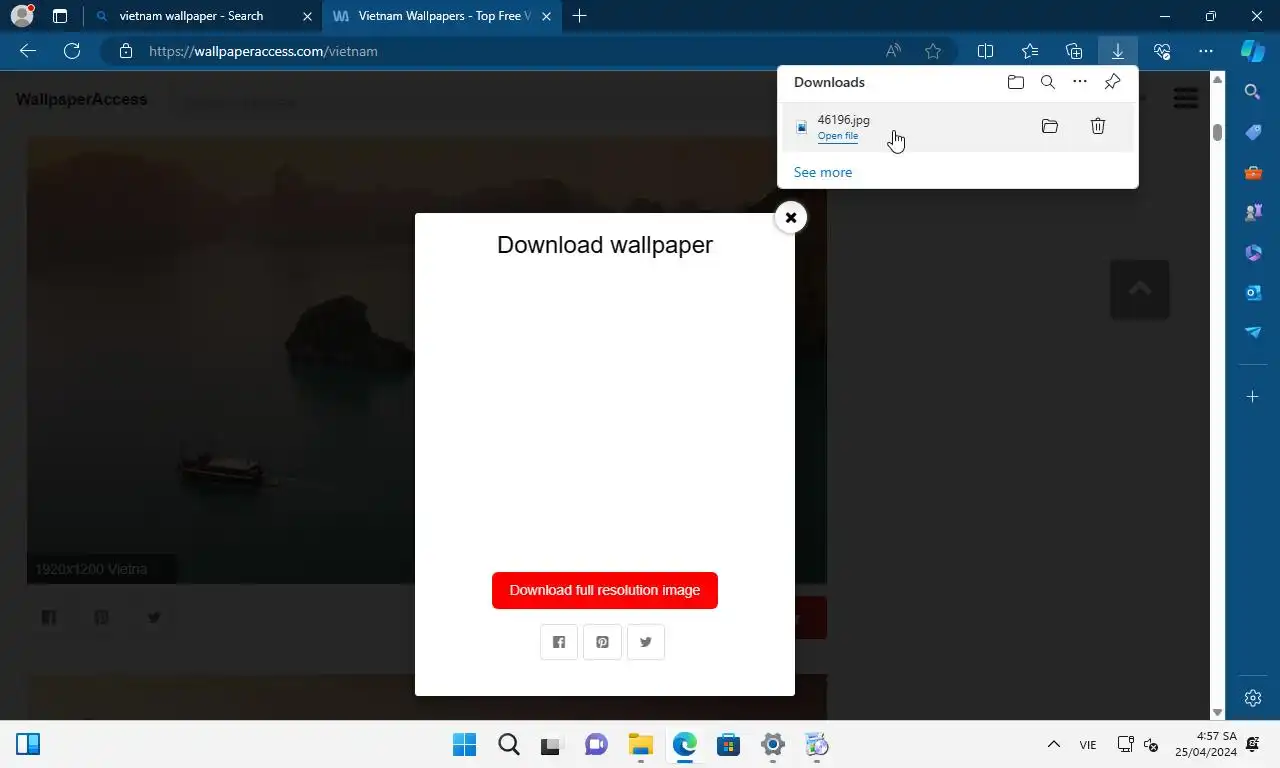Open Windows taskbar Search
Screen dimensions: 1280x768
click(x=508, y=745)
